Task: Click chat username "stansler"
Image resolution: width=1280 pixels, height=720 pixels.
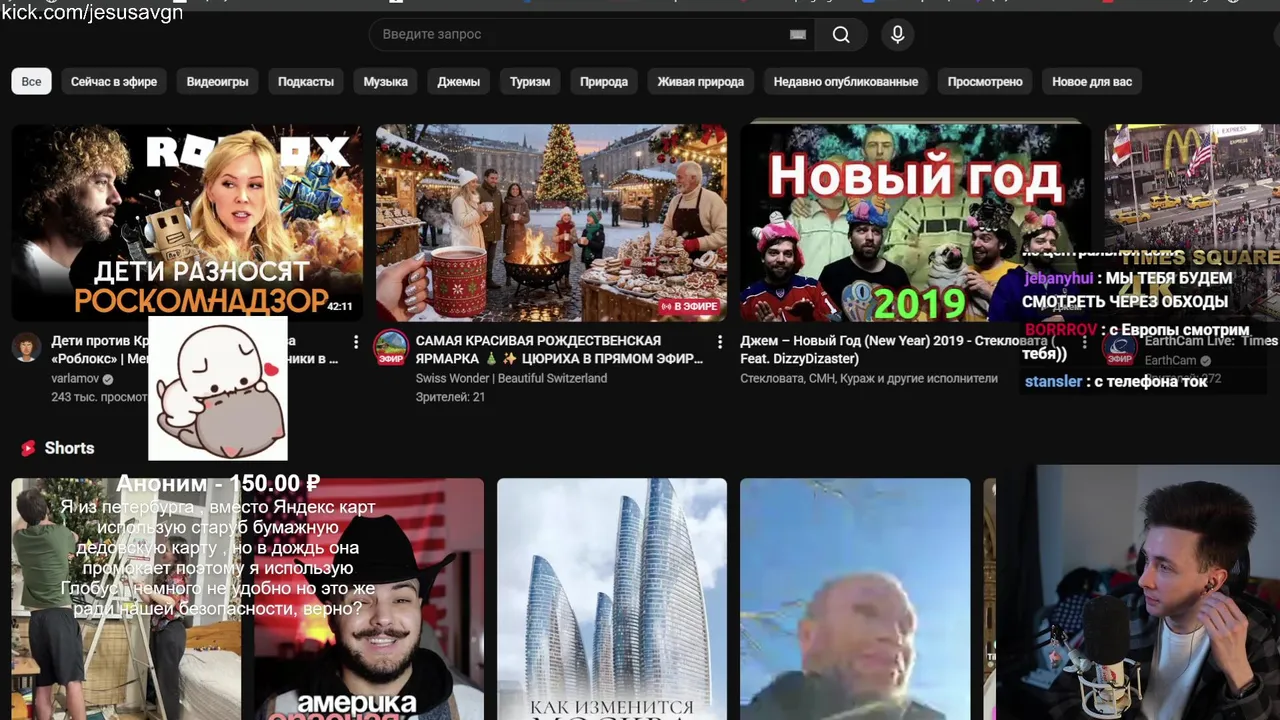Action: click(1053, 382)
